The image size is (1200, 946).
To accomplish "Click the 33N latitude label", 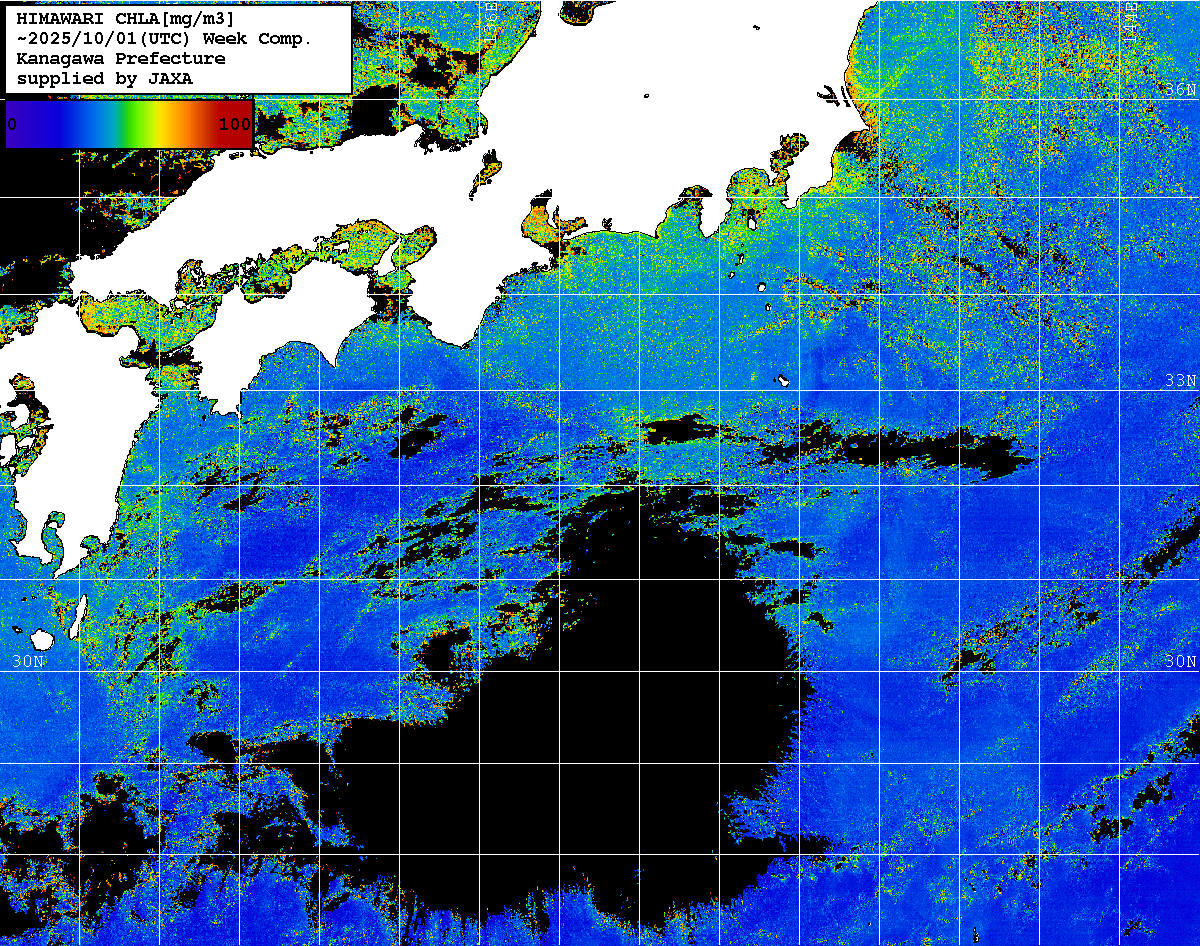I will pos(1181,381).
